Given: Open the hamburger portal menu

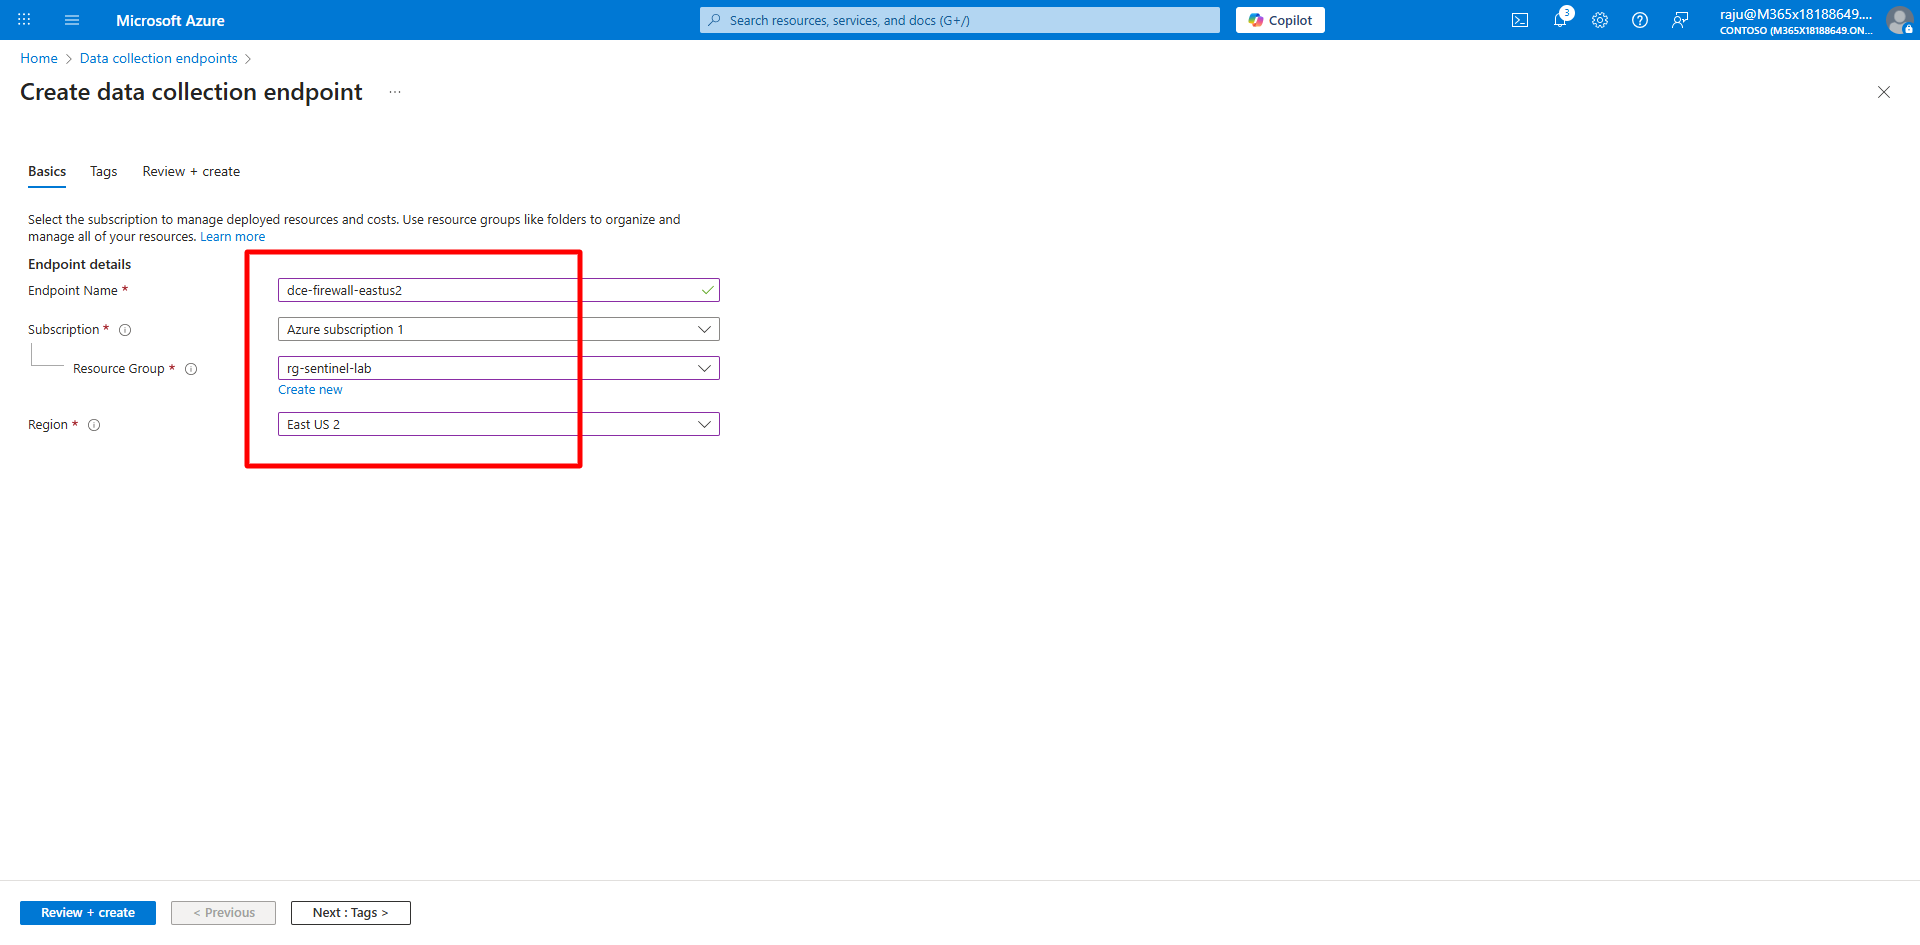Looking at the screenshot, I should click(72, 20).
